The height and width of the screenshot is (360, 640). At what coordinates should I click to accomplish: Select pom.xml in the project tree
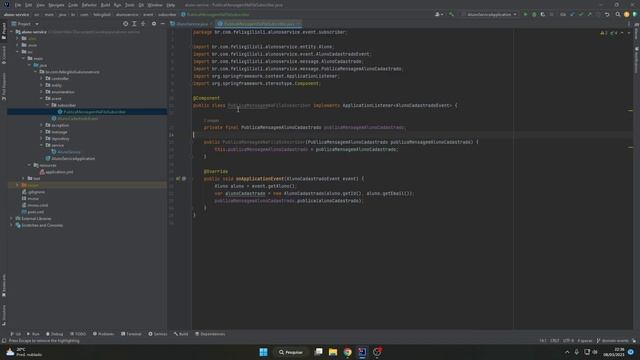[33, 212]
